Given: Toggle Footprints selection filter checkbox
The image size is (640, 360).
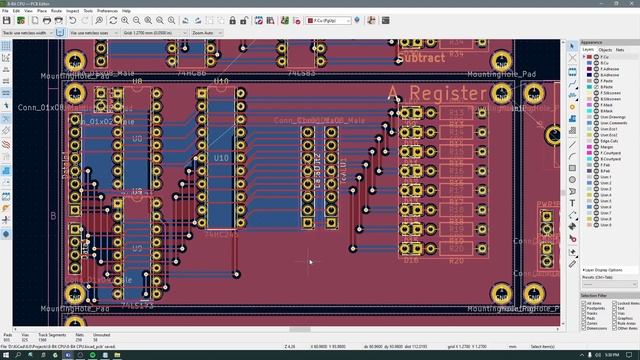Looking at the screenshot, I should 584,308.
